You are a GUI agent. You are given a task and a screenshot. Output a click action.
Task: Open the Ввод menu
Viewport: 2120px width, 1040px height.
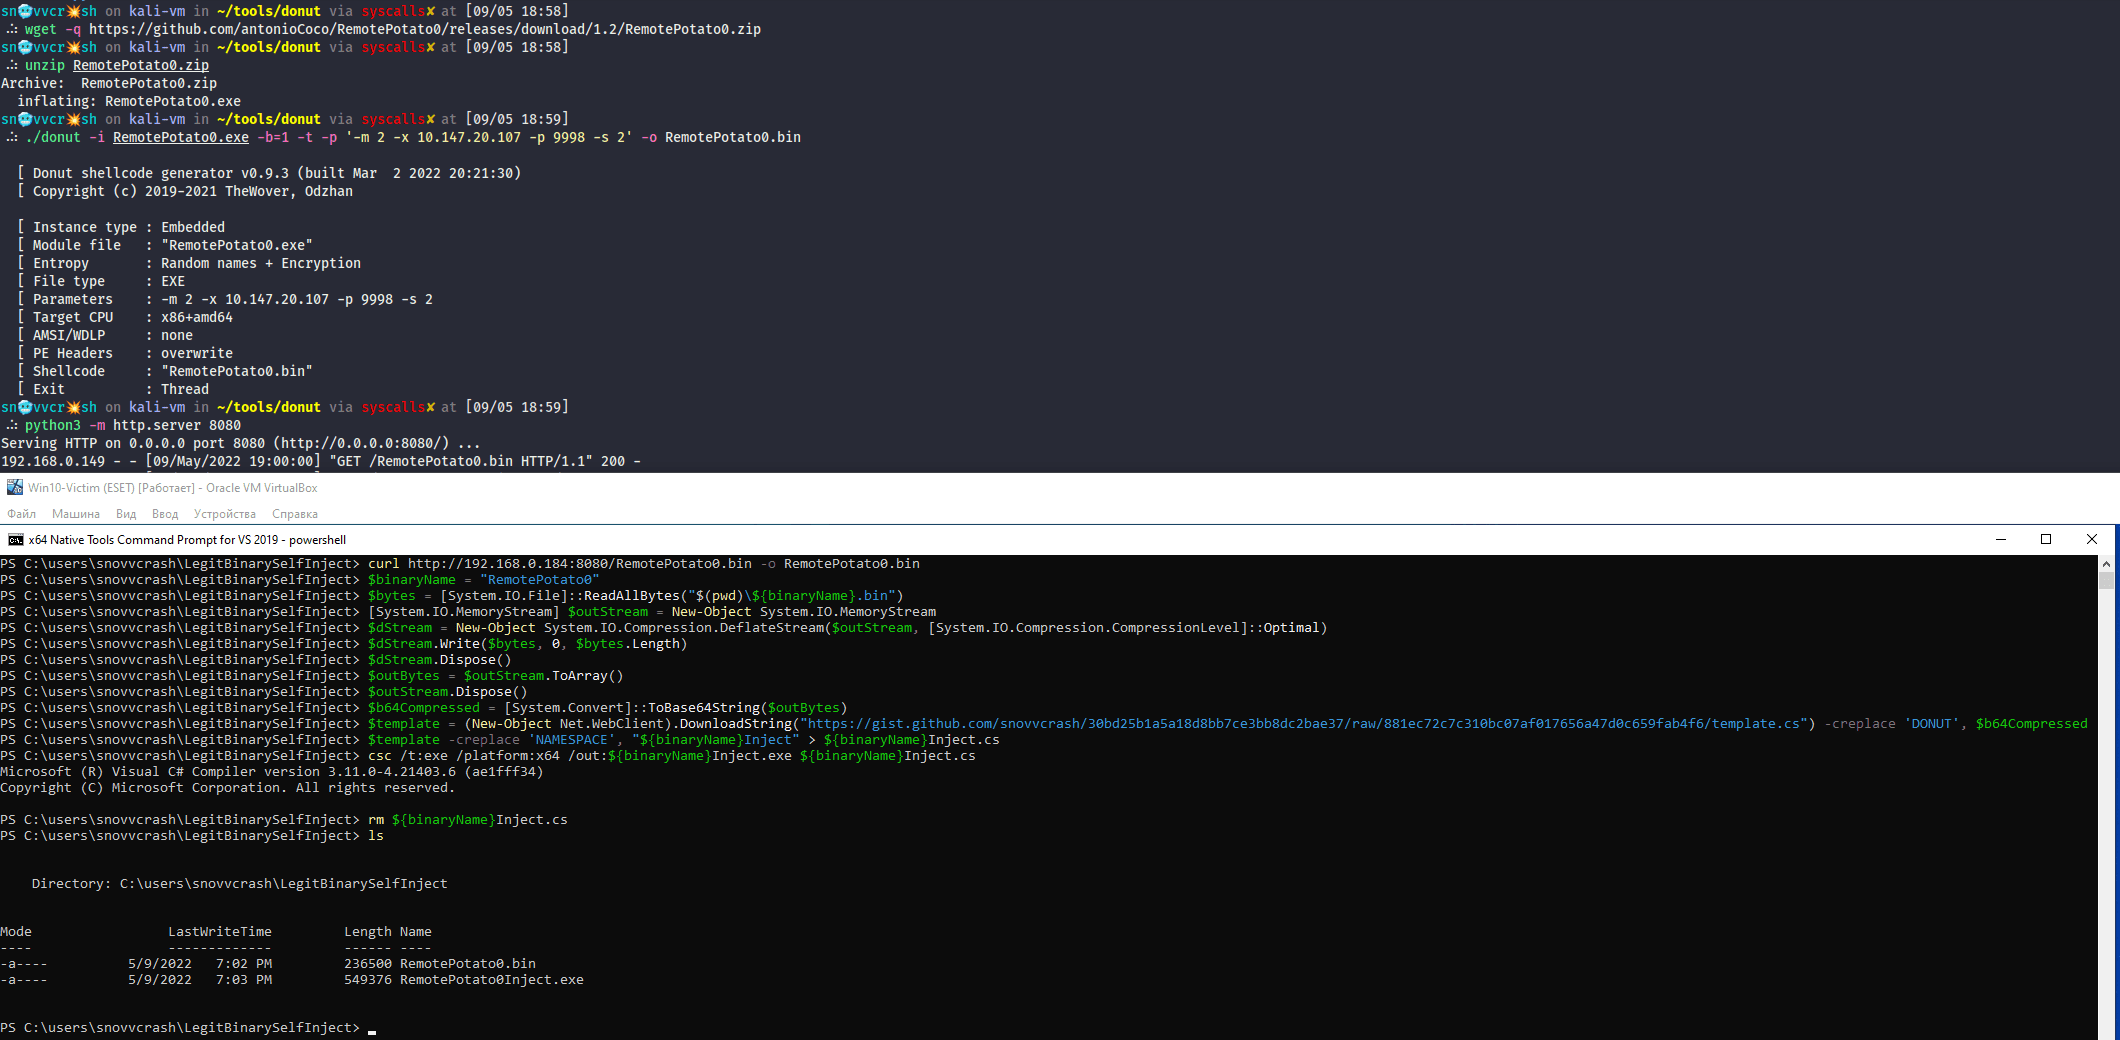click(165, 513)
